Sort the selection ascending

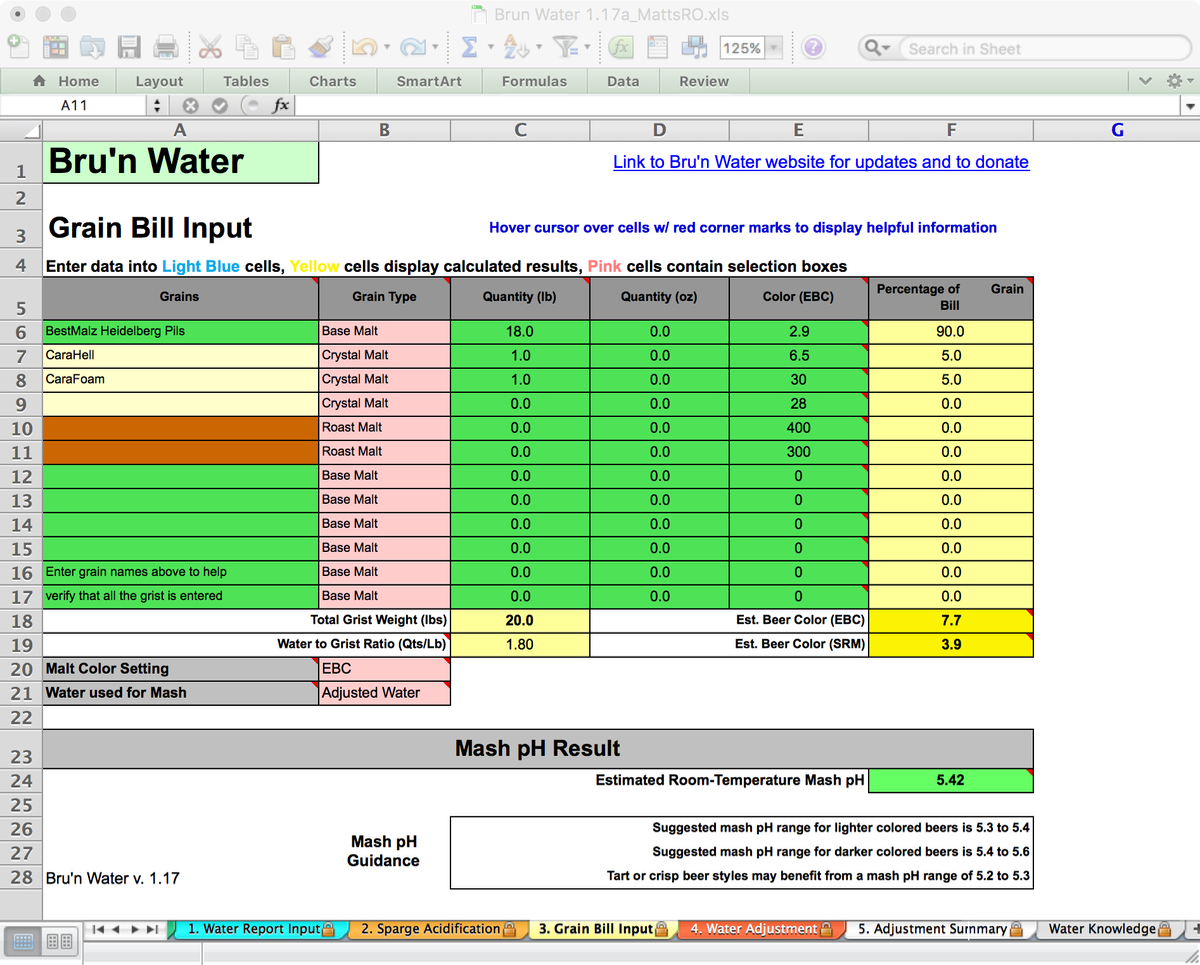click(x=518, y=47)
